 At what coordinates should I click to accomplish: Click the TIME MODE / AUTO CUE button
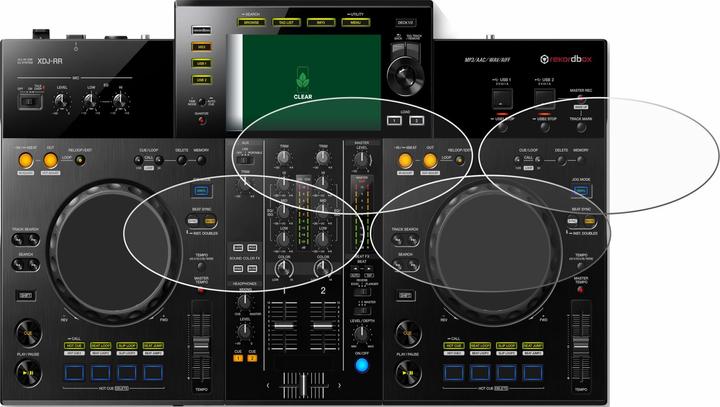click(x=202, y=102)
